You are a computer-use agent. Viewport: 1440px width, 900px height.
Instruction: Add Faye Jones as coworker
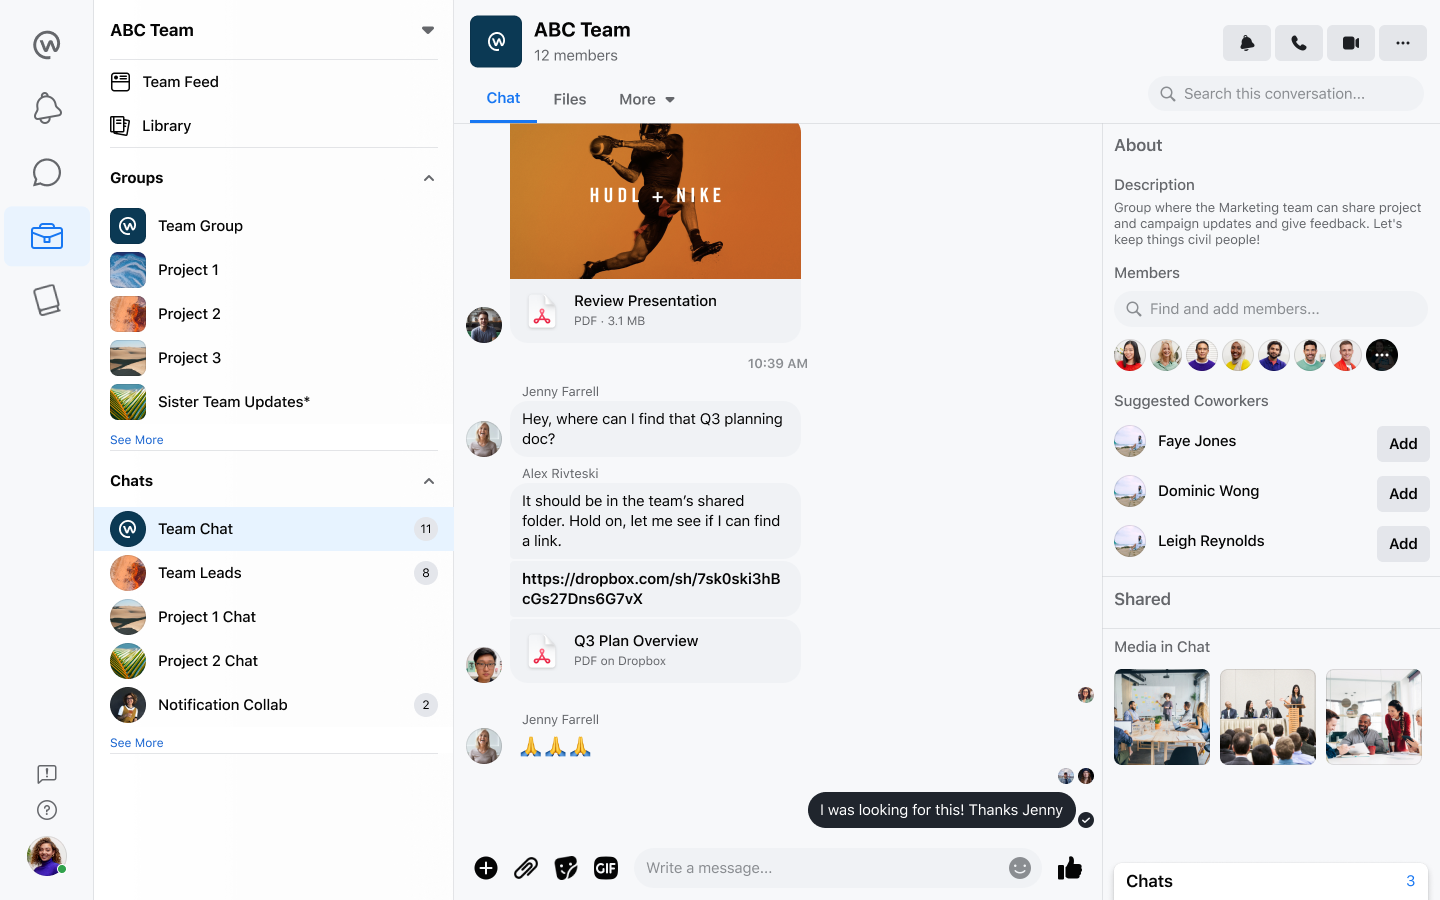coord(1403,444)
